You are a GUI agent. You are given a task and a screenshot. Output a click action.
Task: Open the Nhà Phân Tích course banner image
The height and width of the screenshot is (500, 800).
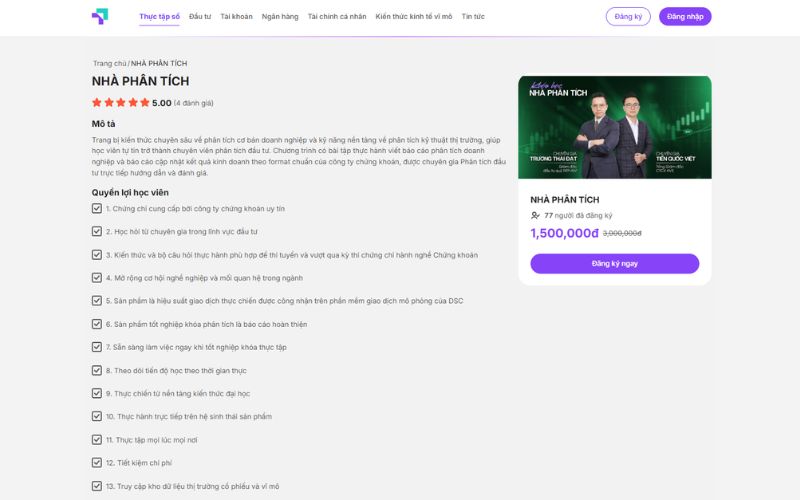615,128
